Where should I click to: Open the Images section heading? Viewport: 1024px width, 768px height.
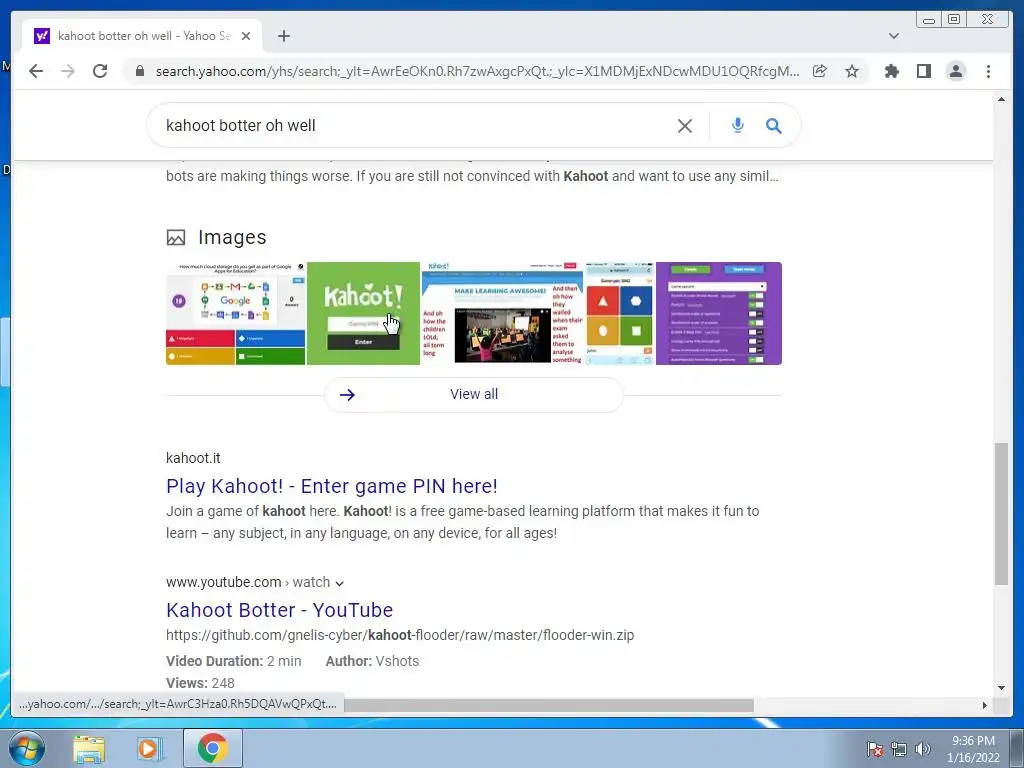coord(232,237)
